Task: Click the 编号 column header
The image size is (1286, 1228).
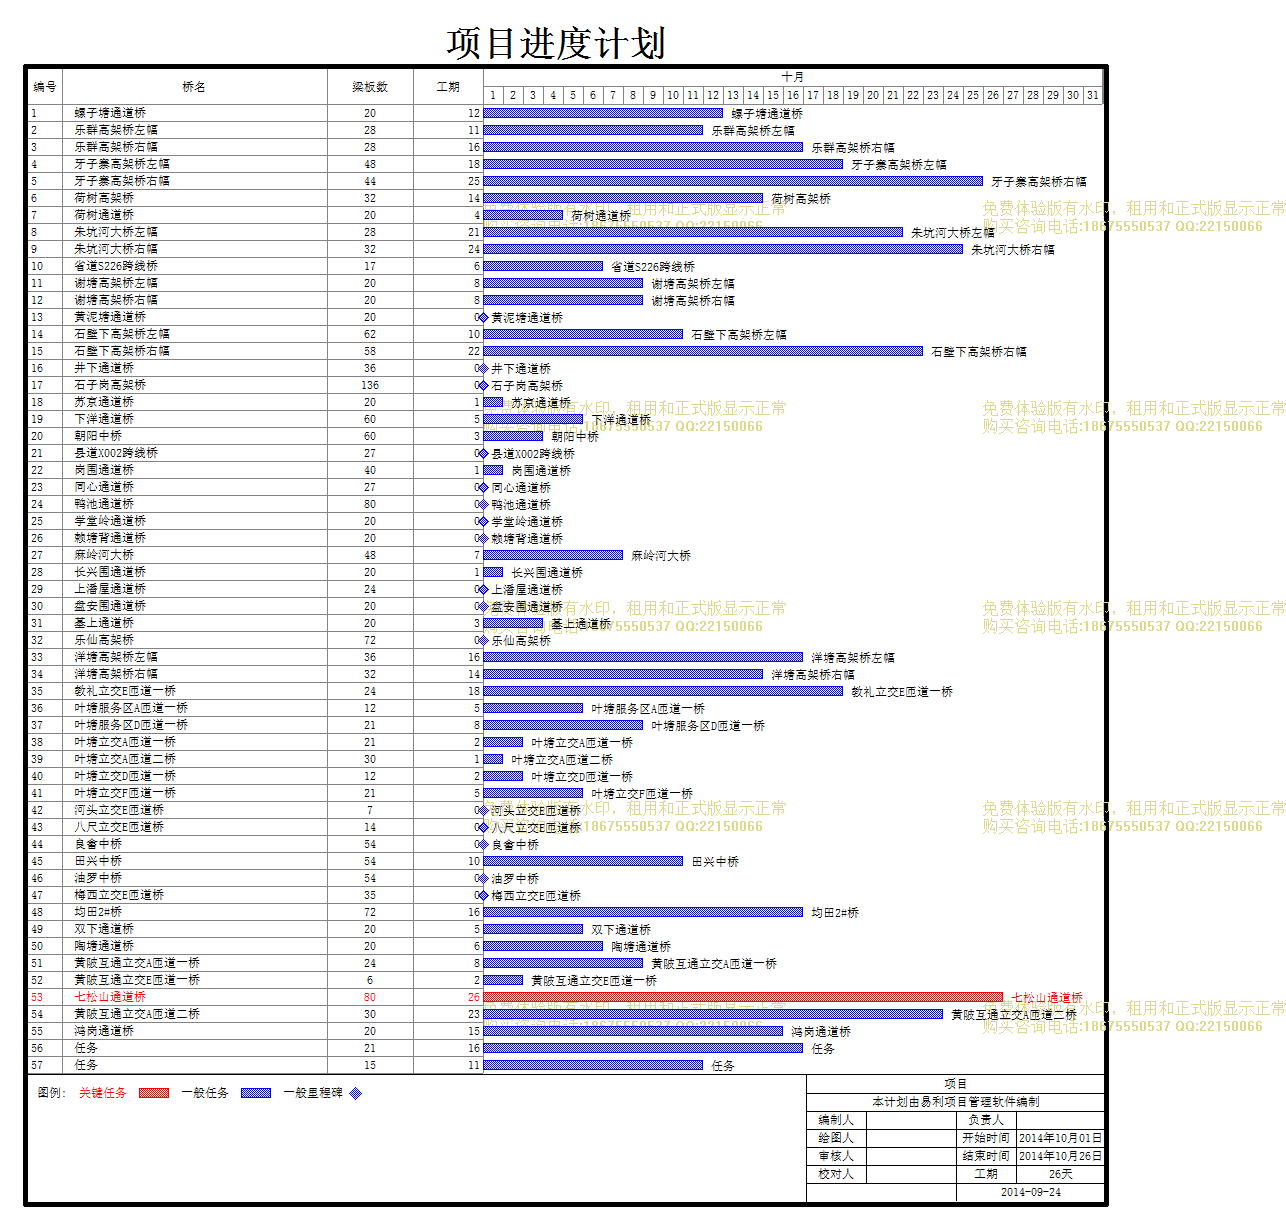Action: (45, 87)
